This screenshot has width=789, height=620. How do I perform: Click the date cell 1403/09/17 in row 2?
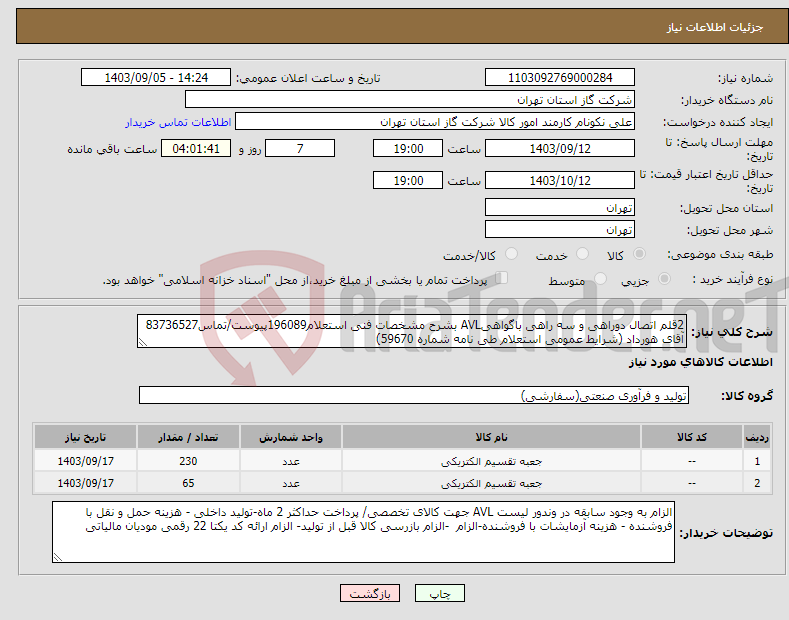click(85, 483)
